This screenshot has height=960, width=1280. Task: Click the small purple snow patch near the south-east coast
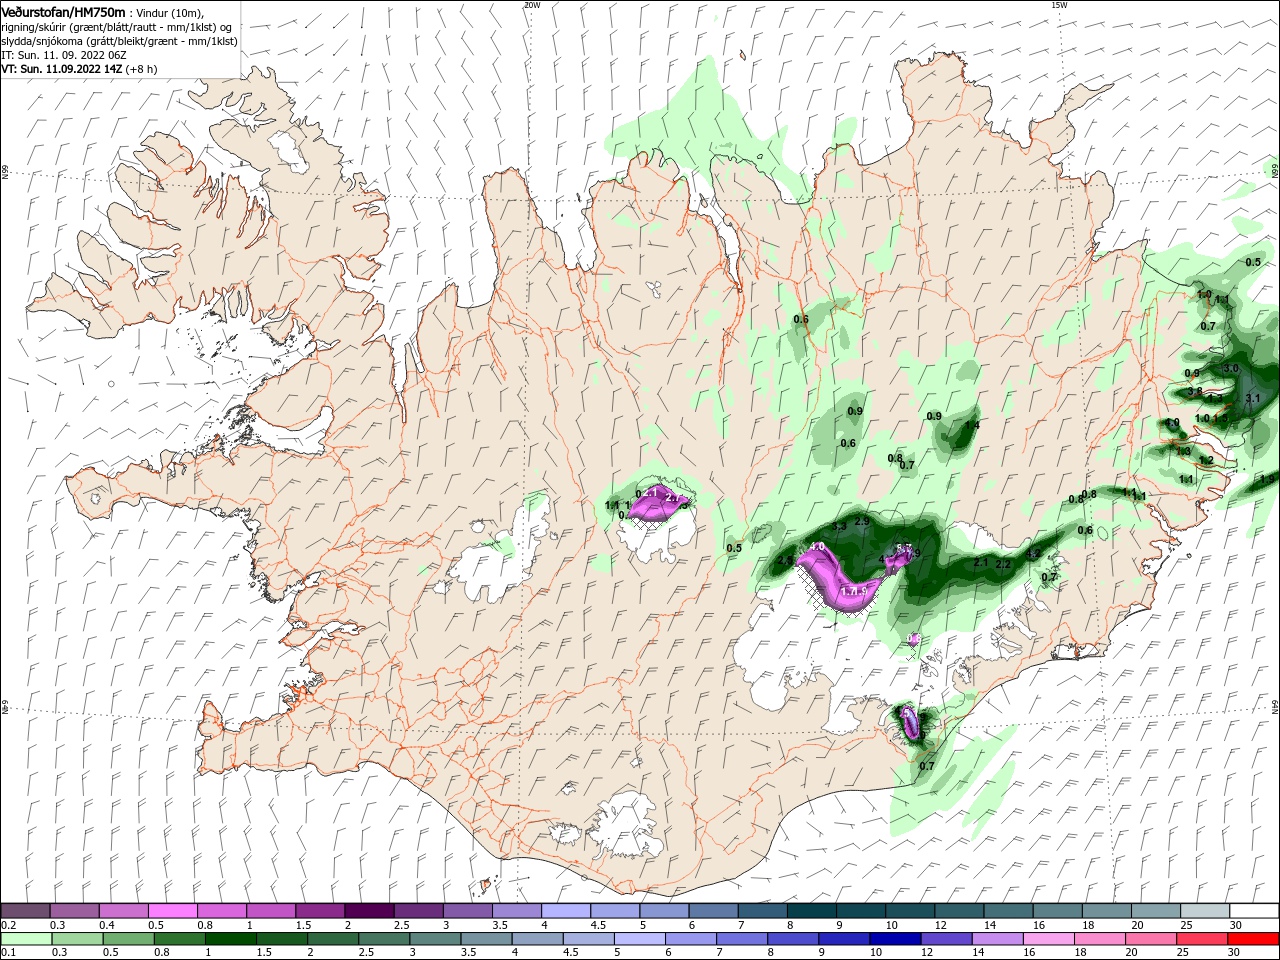pyautogui.click(x=910, y=722)
